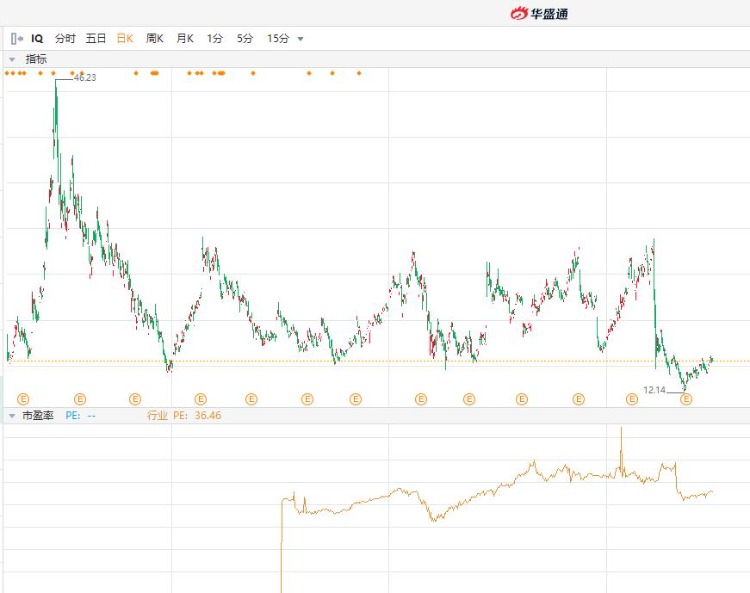This screenshot has width=750, height=593.
Task: Click the 行业 PE 36.46 label
Action: tap(184, 415)
